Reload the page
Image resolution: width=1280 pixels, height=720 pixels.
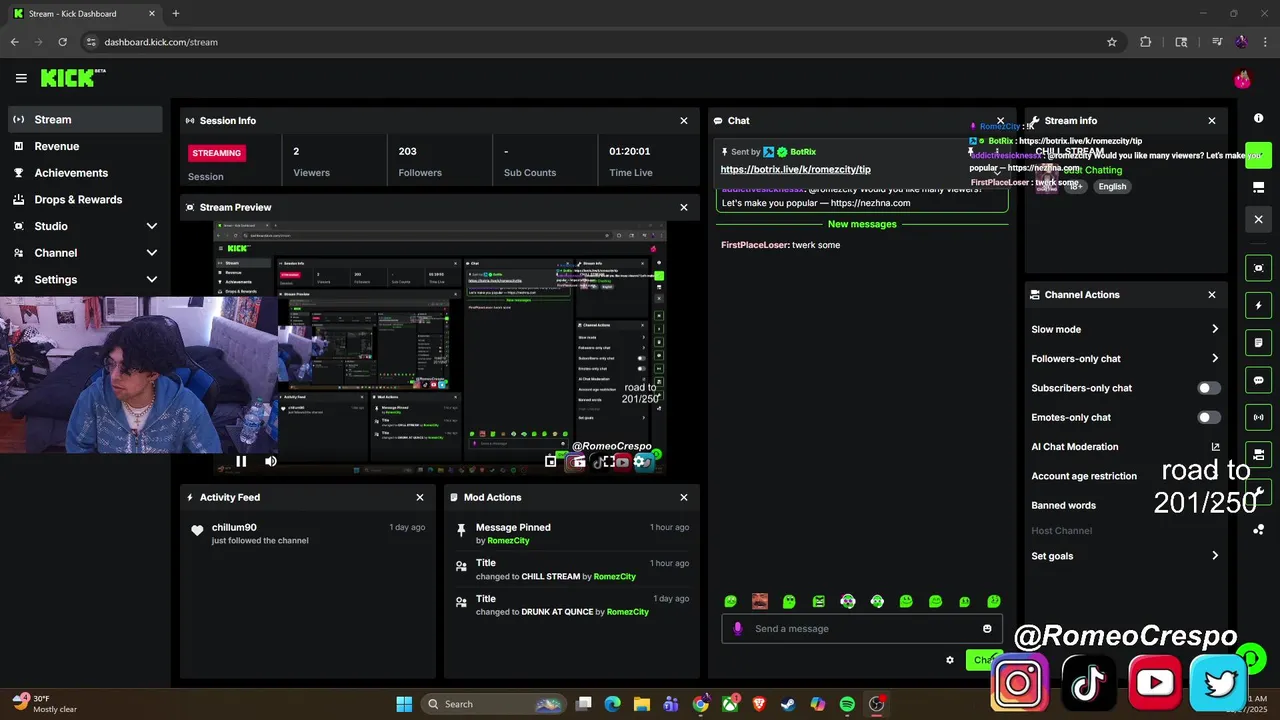point(62,42)
